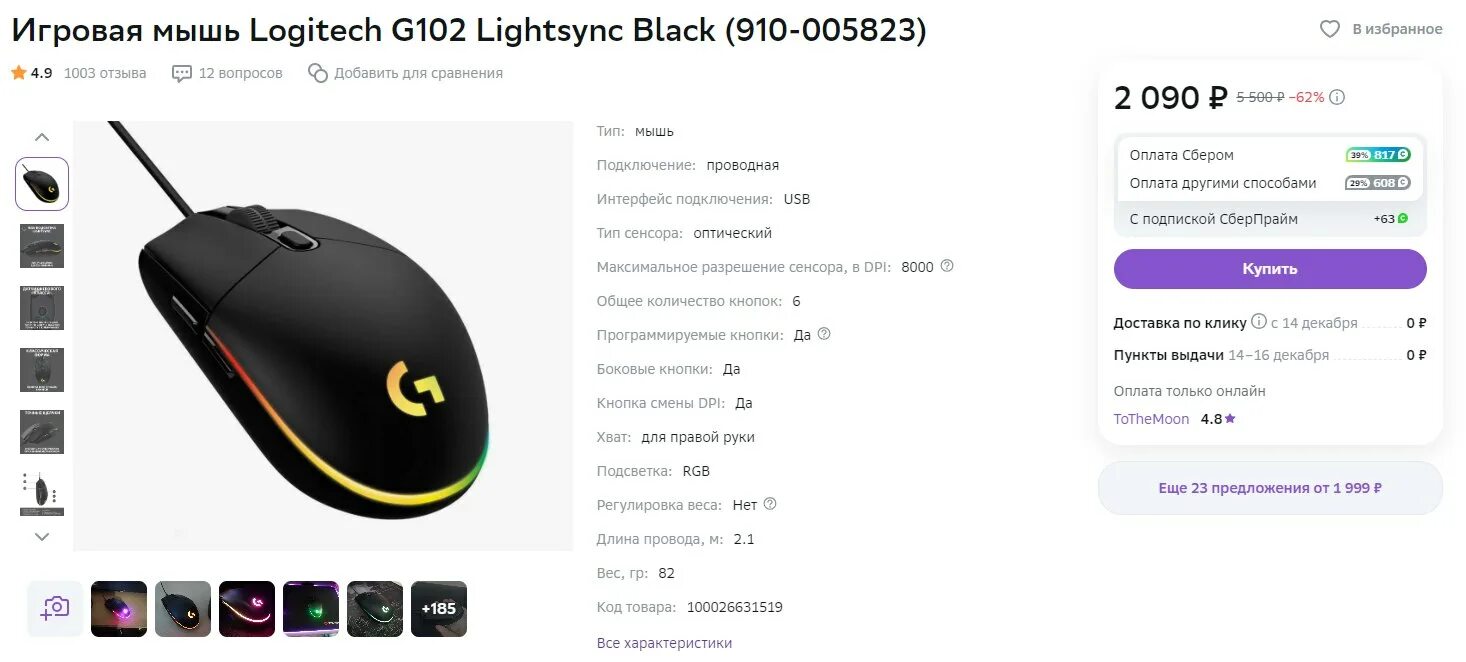Open the 12 вопросов chat icon link

[x=182, y=73]
